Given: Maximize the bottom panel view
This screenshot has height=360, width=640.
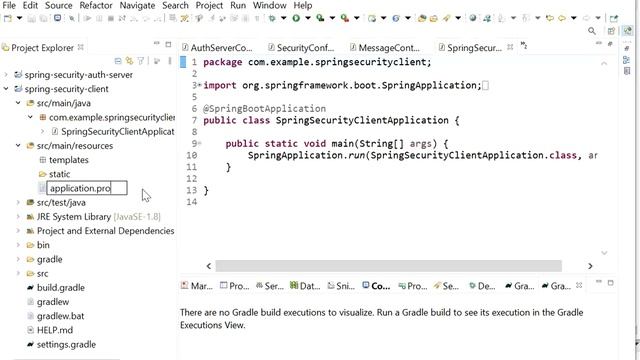Looking at the screenshot, I should click(x=611, y=282).
